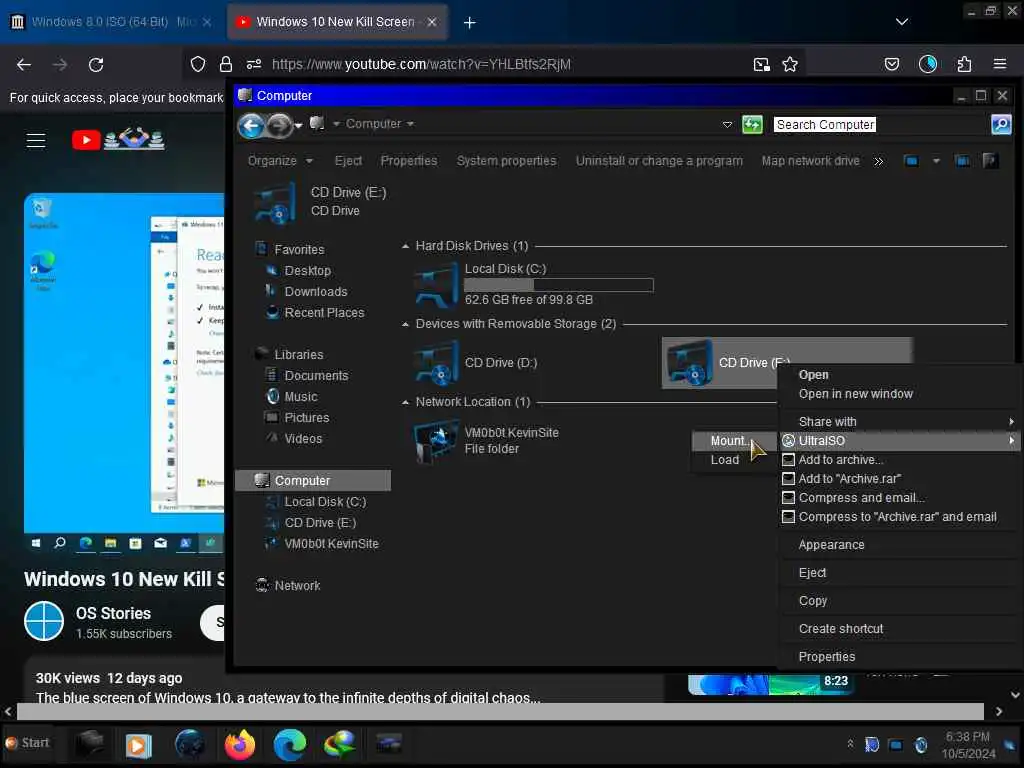The height and width of the screenshot is (768, 1024).
Task: Toggle the preview pane icon
Action: (962, 161)
